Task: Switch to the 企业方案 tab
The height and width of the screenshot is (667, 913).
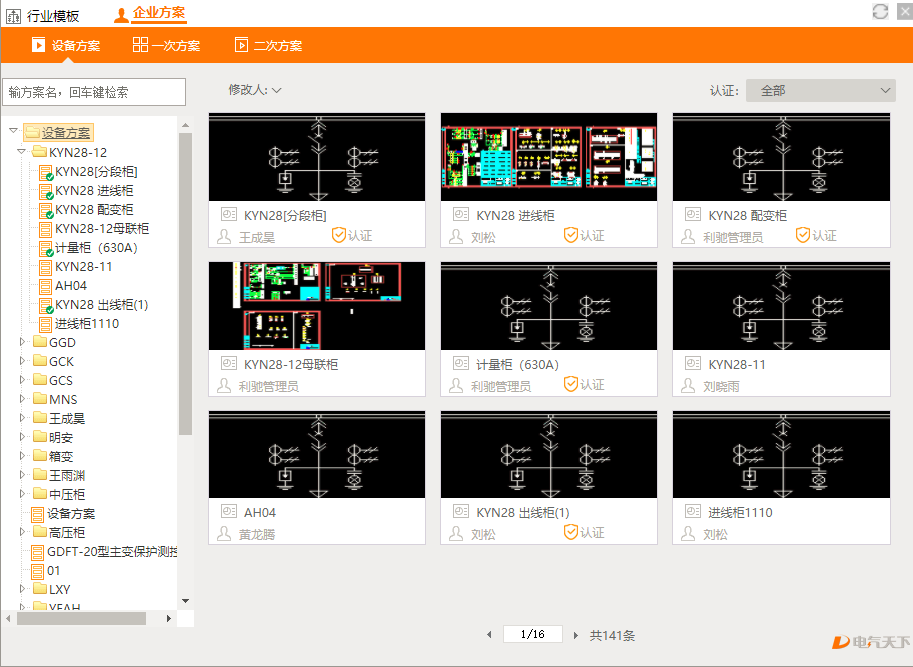Action: click(150, 13)
